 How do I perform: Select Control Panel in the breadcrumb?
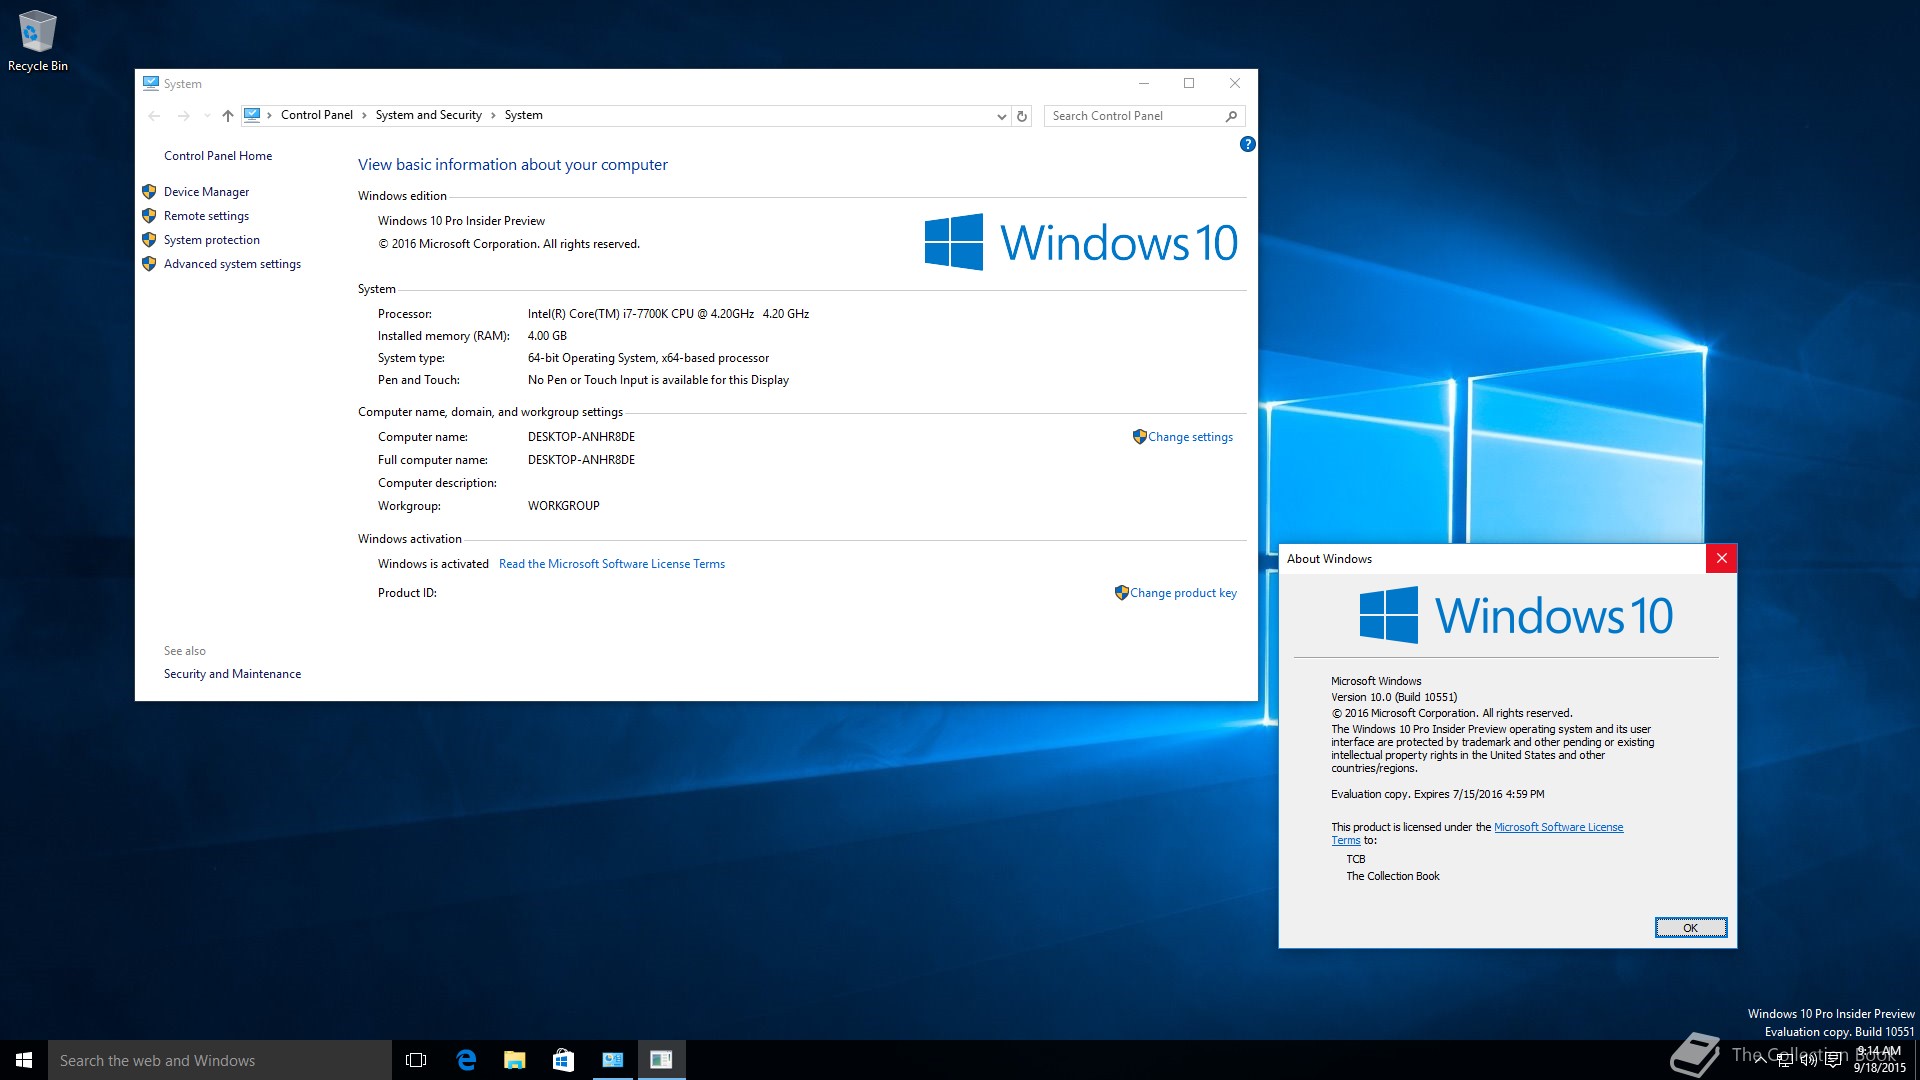[317, 115]
